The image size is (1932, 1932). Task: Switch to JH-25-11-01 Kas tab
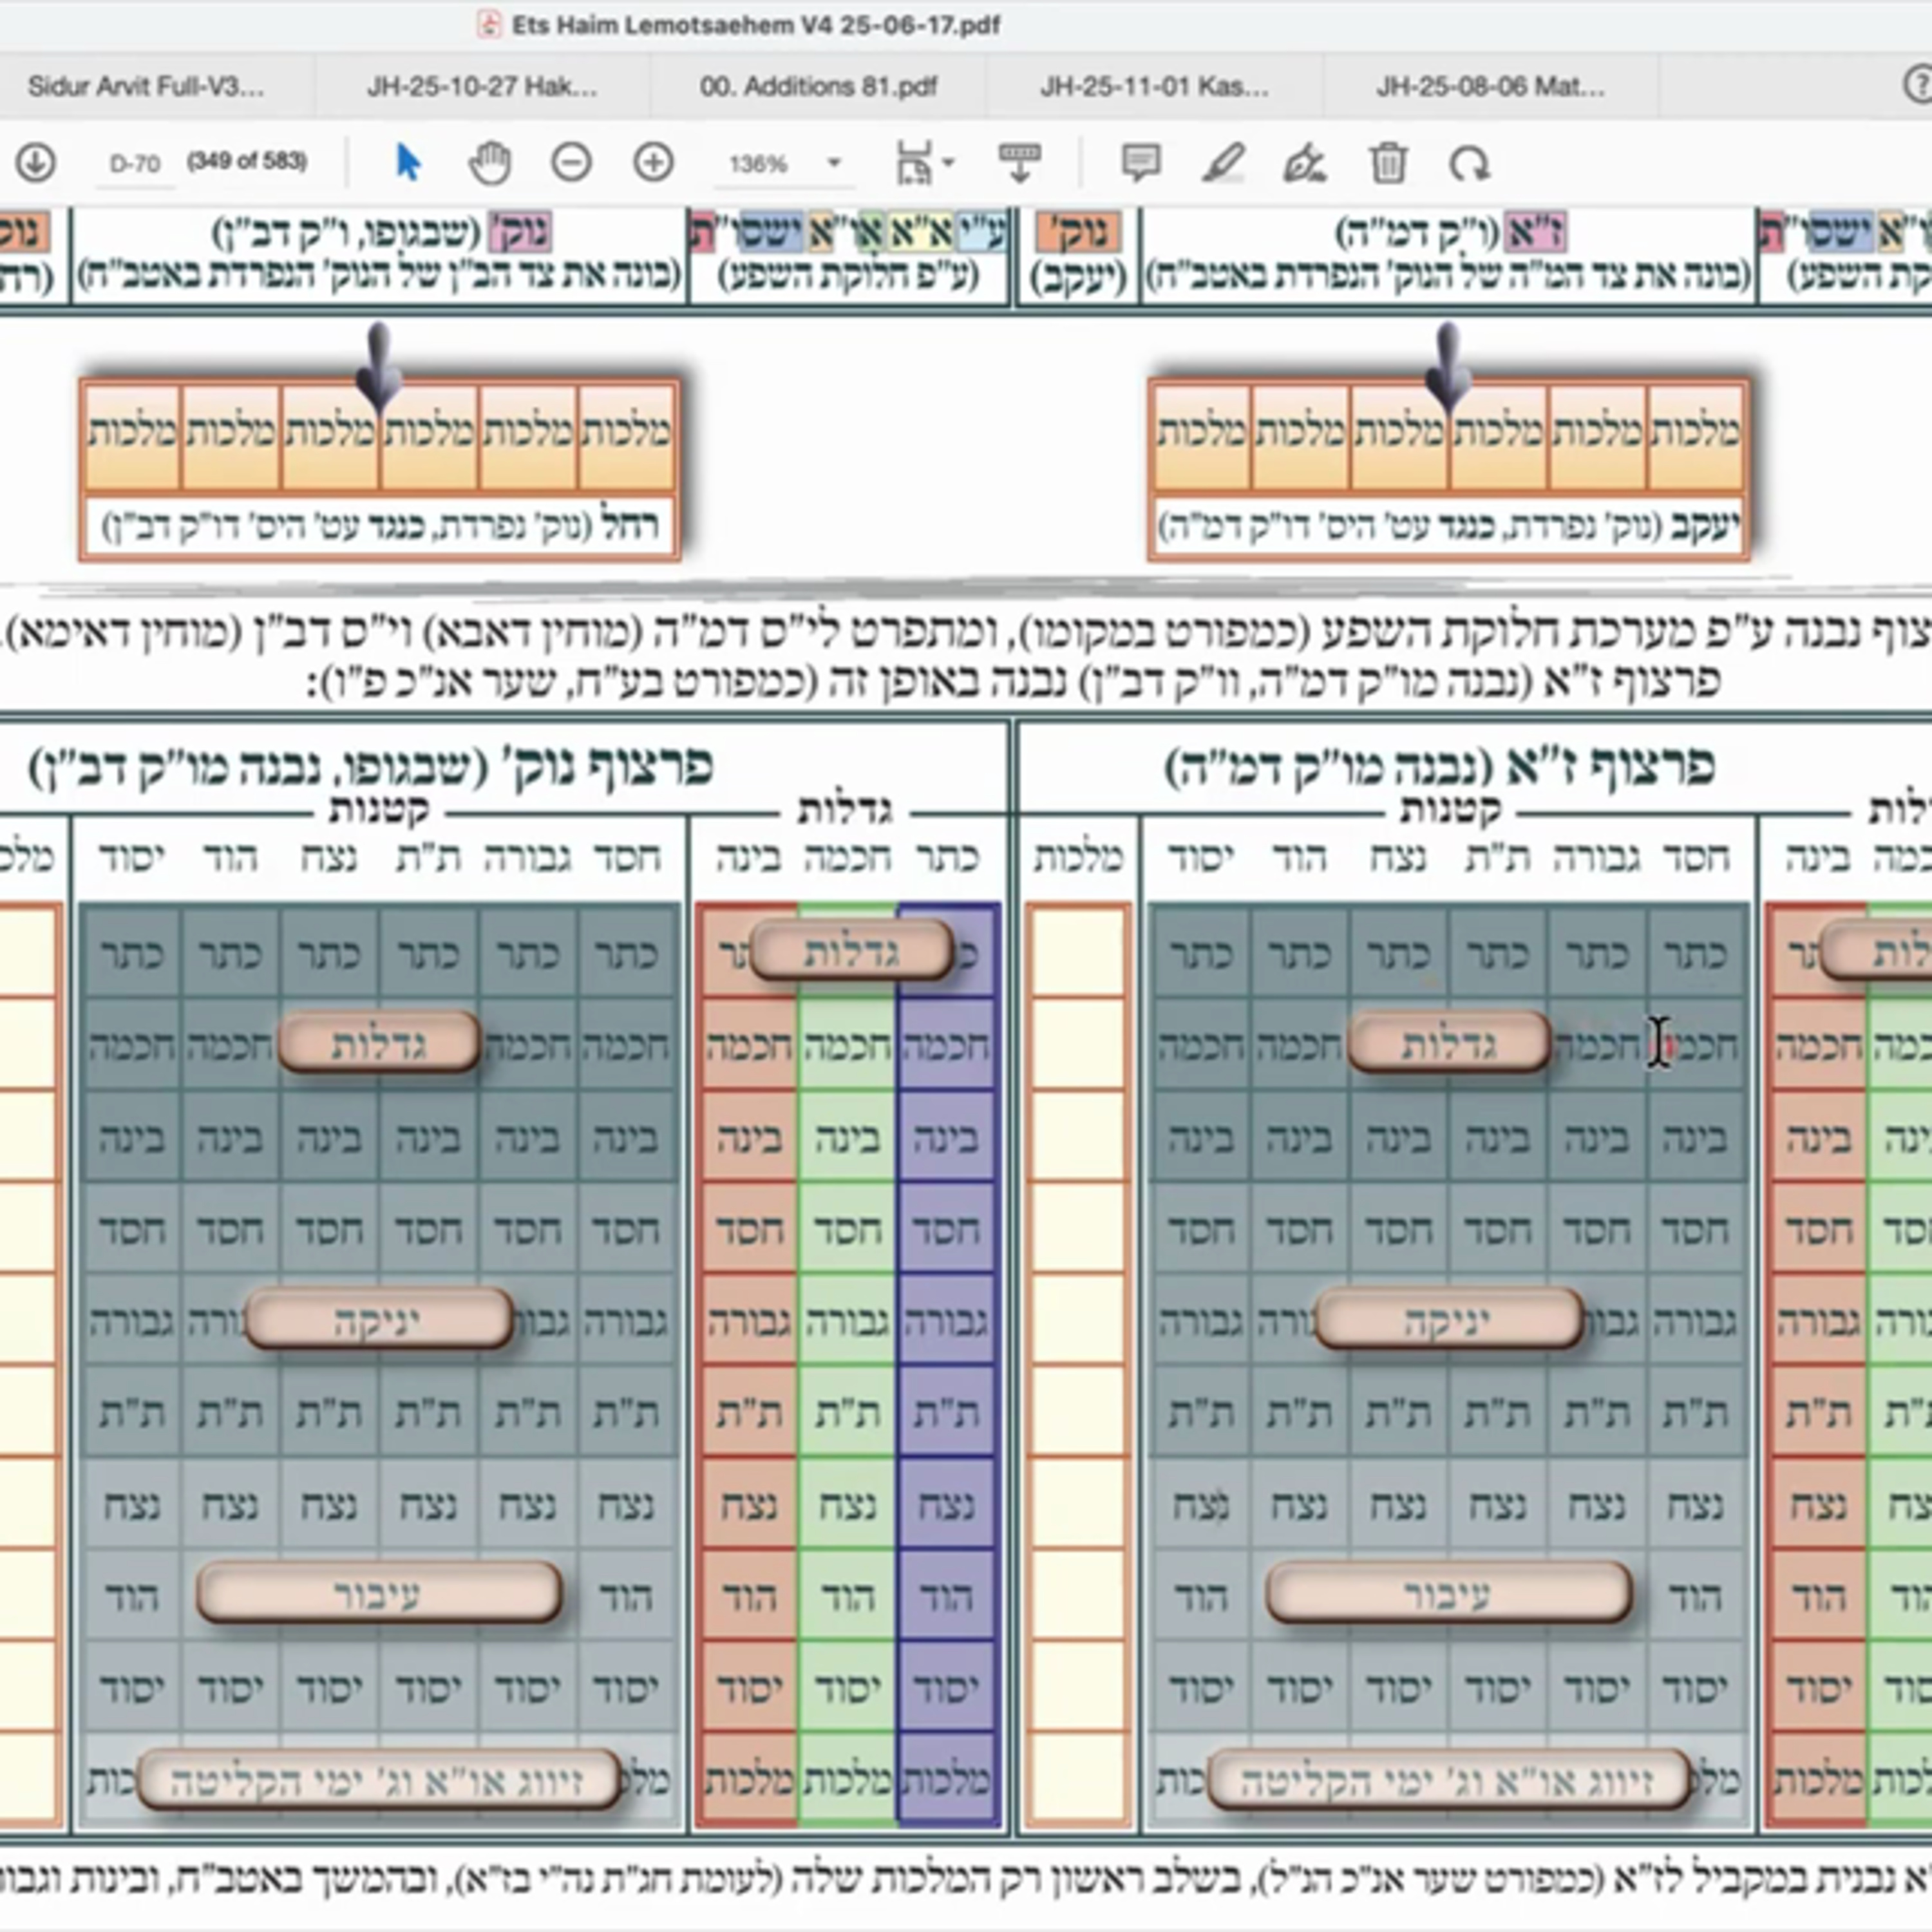click(1154, 87)
